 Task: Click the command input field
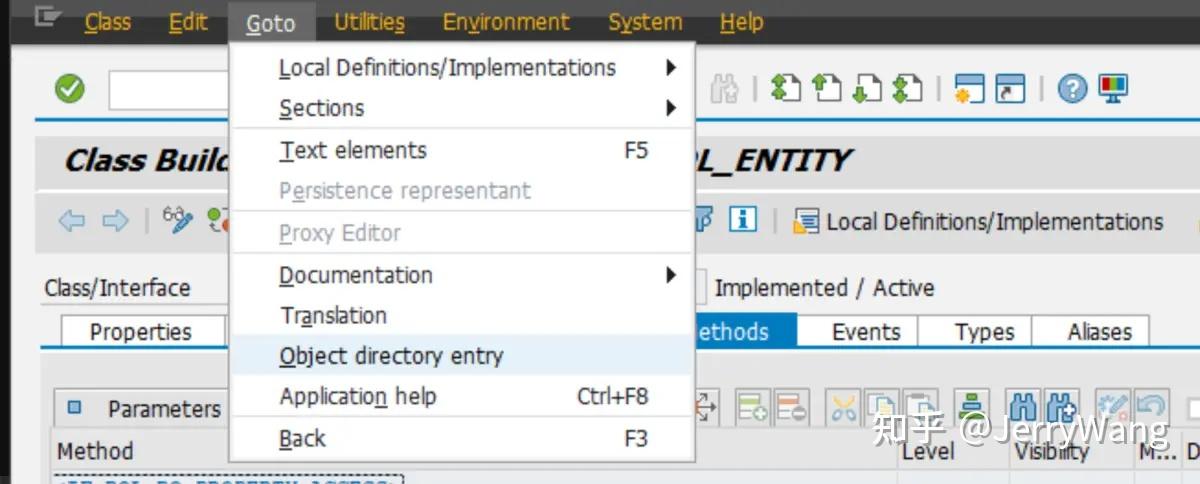(x=170, y=90)
